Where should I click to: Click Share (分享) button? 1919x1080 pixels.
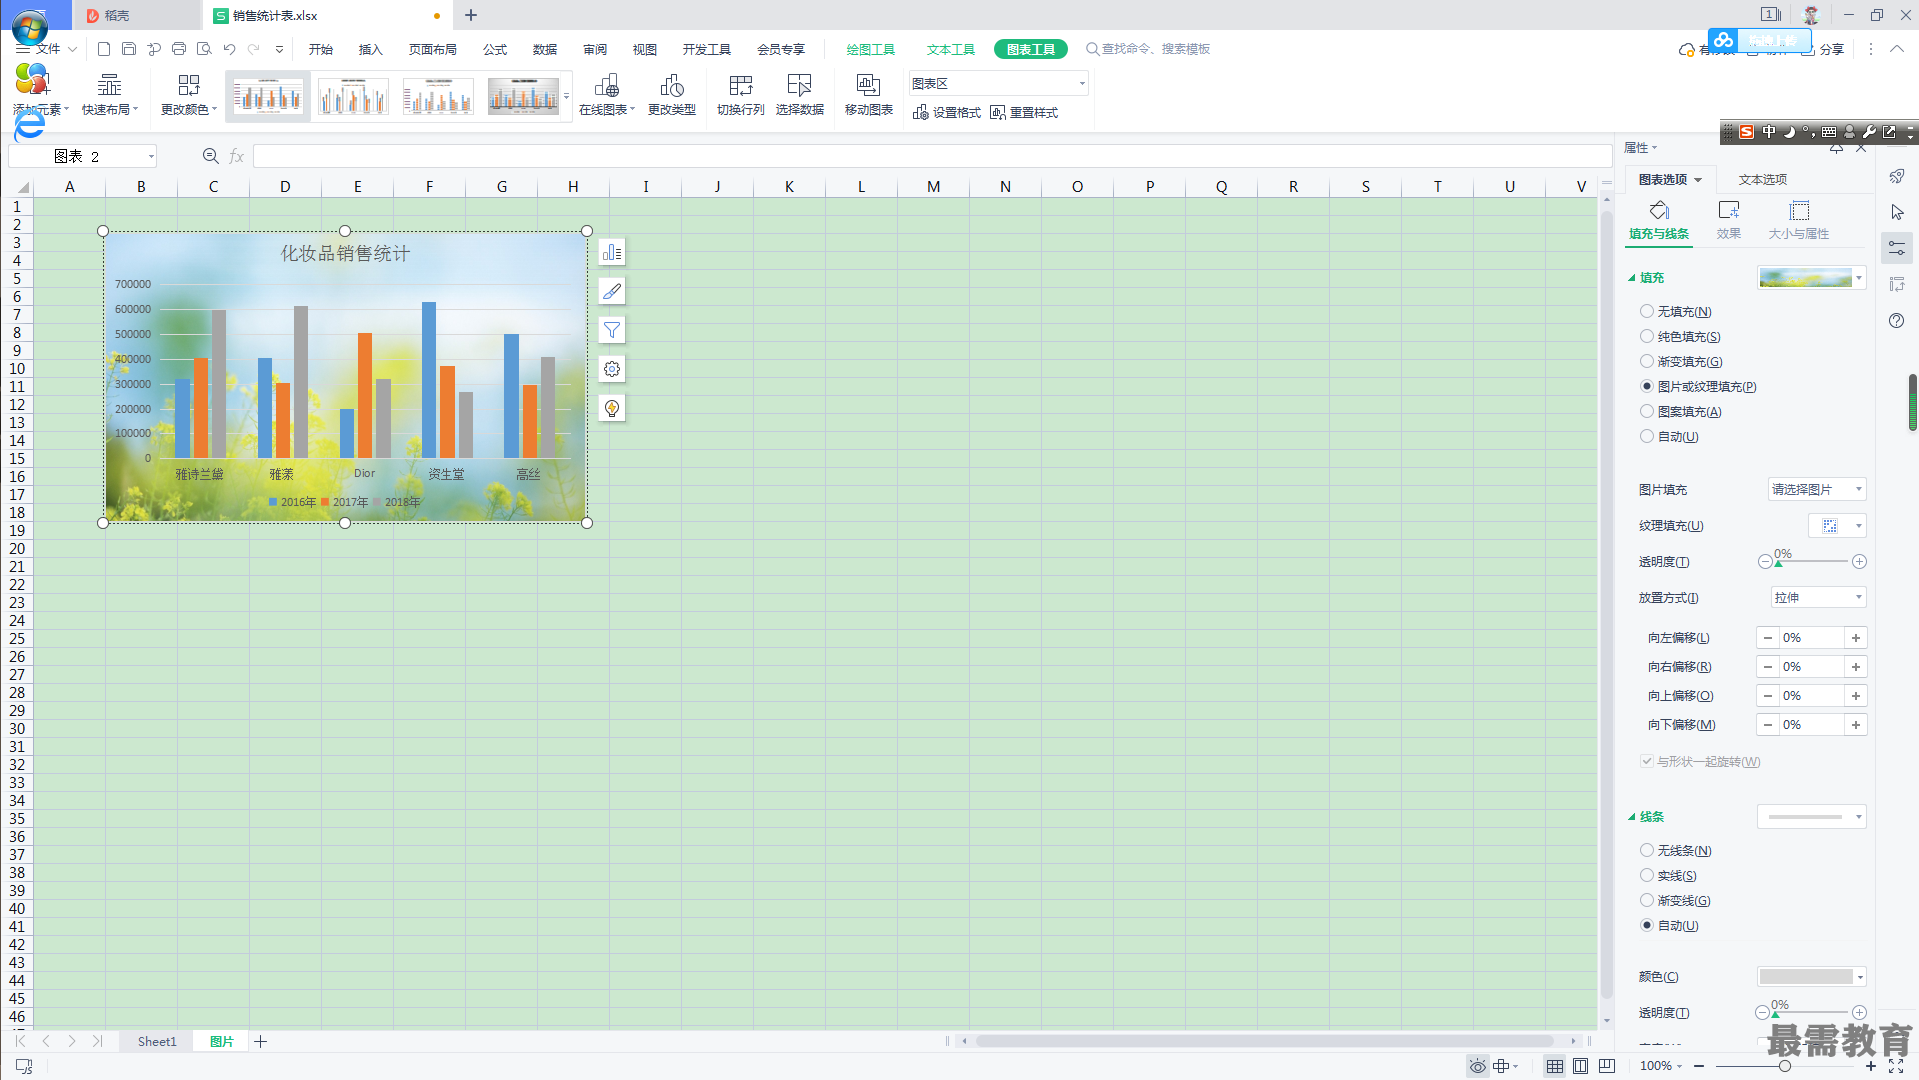(x=1823, y=49)
